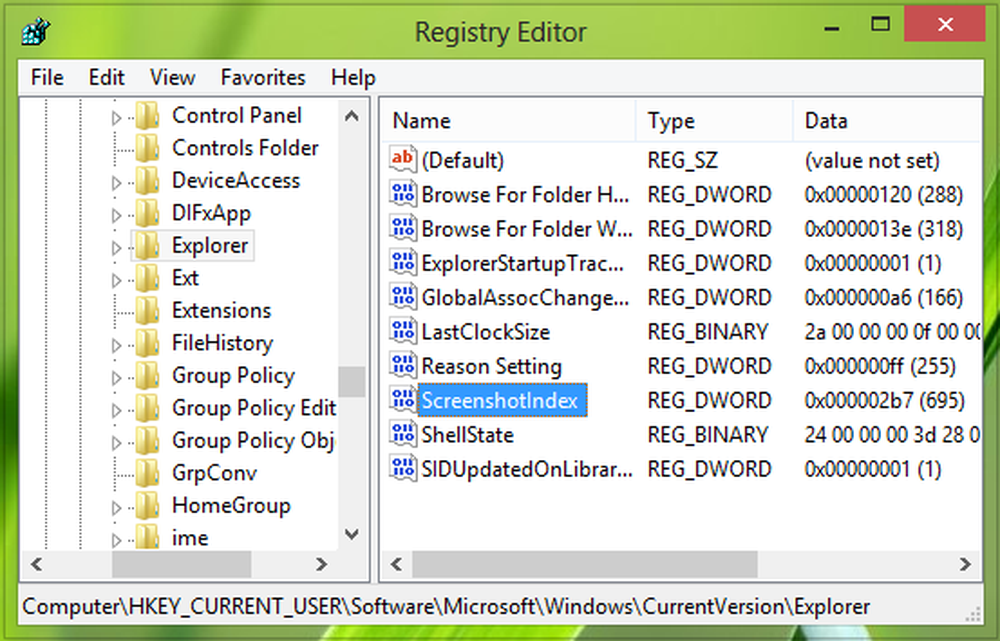The image size is (1000, 641).
Task: Click the DIFxApp folder icon
Action: [x=148, y=213]
